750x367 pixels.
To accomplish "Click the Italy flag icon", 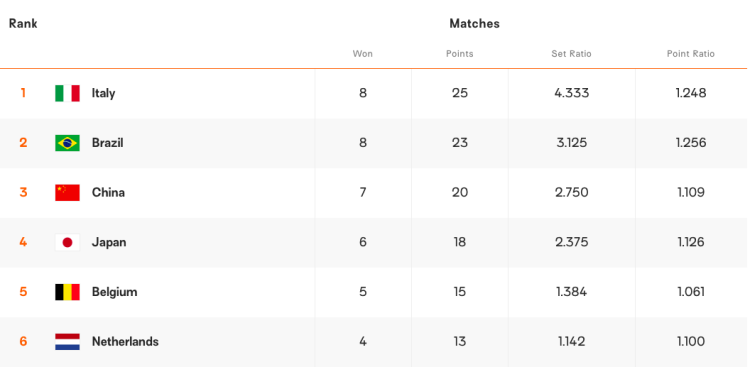I will click(x=67, y=93).
